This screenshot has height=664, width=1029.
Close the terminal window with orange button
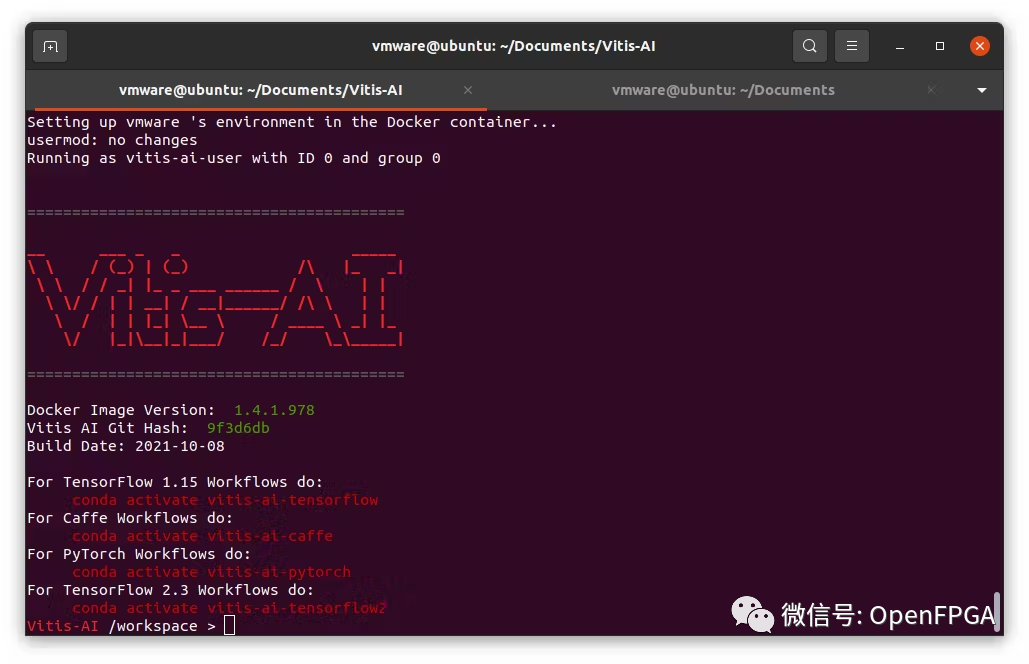[980, 46]
